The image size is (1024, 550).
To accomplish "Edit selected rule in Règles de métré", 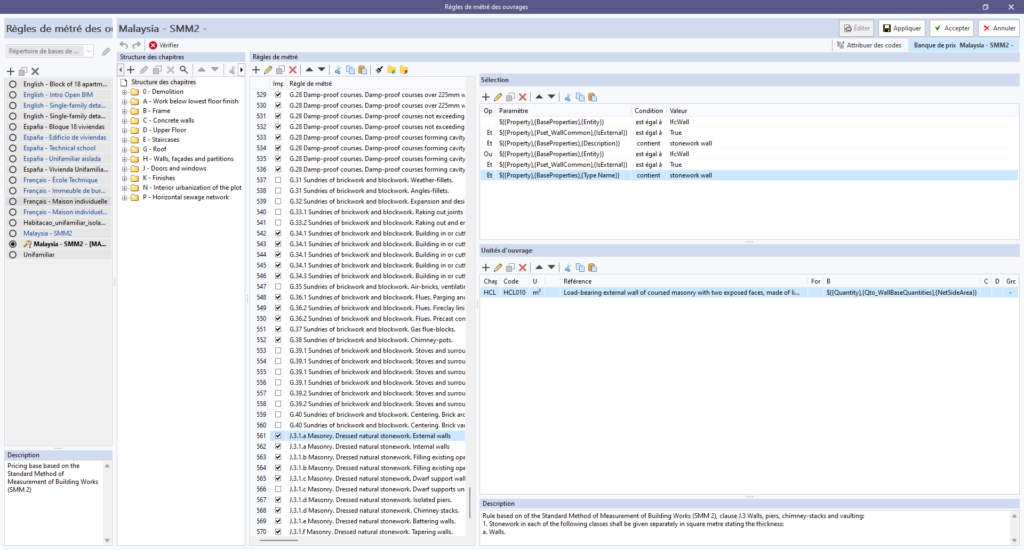I will coord(268,70).
